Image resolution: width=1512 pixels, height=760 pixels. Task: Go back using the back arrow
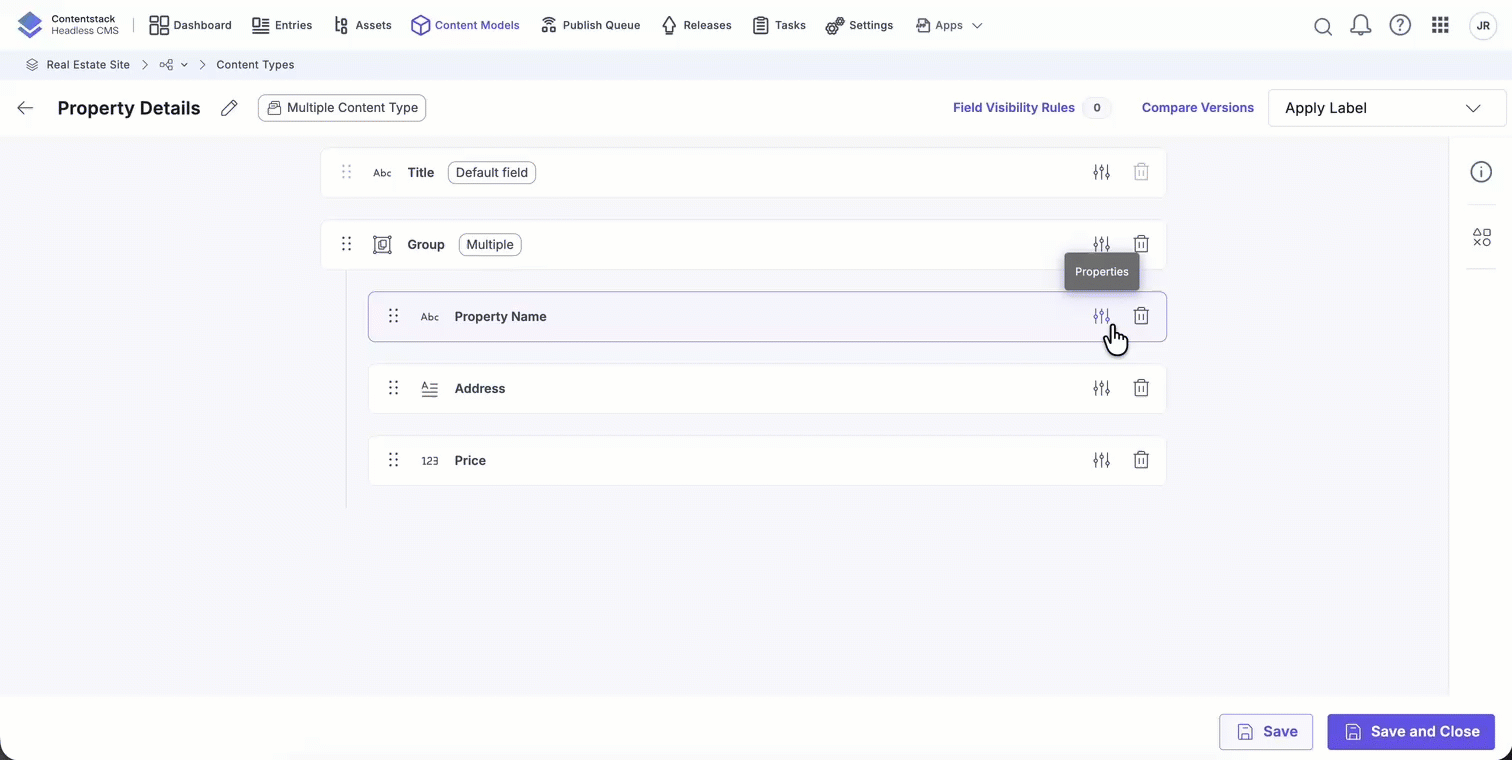[x=25, y=108]
